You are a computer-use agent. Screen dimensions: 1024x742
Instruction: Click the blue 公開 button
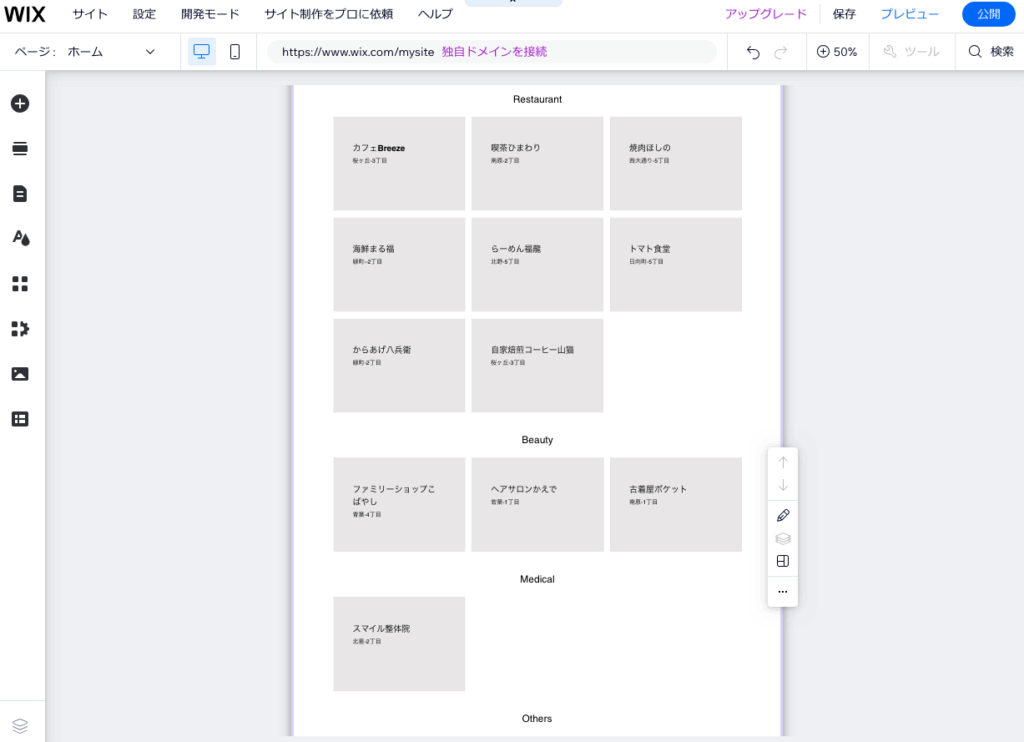[988, 14]
